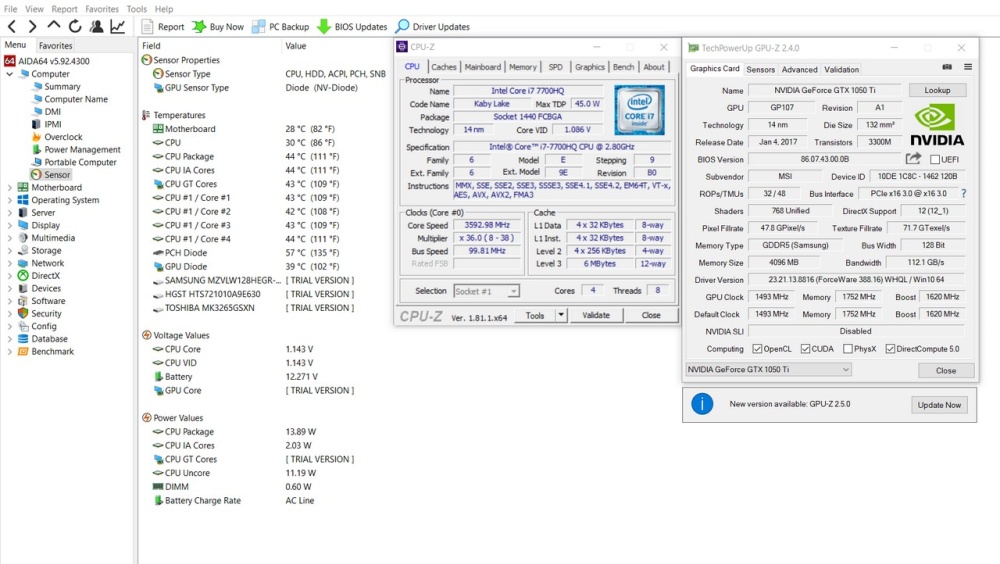Click the PC Backup toolbar button
The width and height of the screenshot is (1000, 564).
tap(281, 27)
